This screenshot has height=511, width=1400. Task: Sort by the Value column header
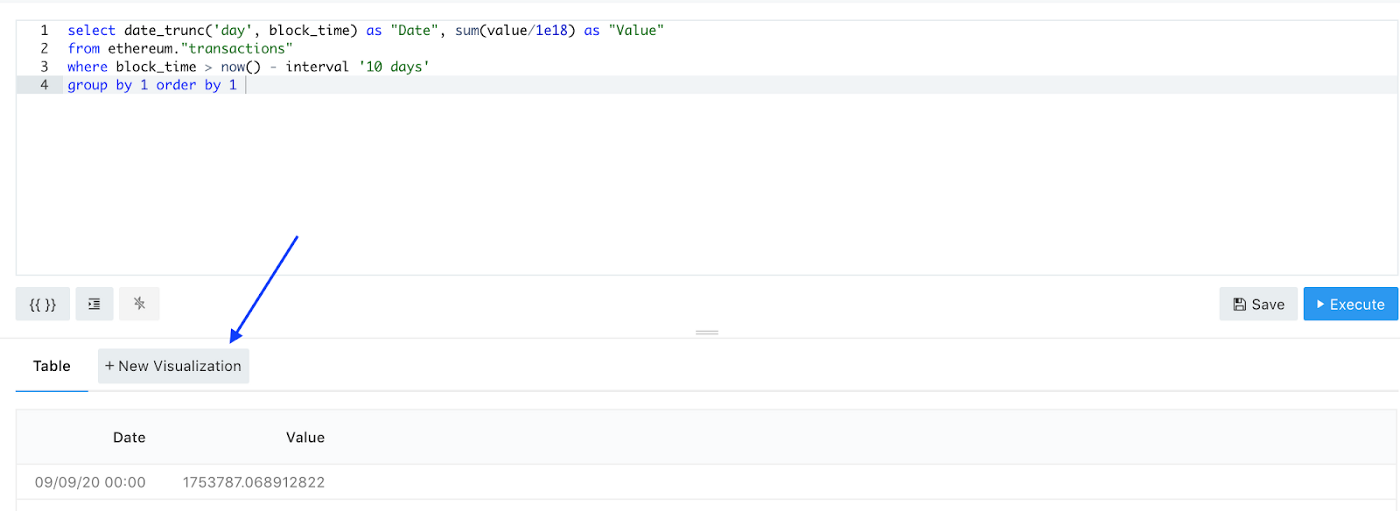tap(305, 437)
